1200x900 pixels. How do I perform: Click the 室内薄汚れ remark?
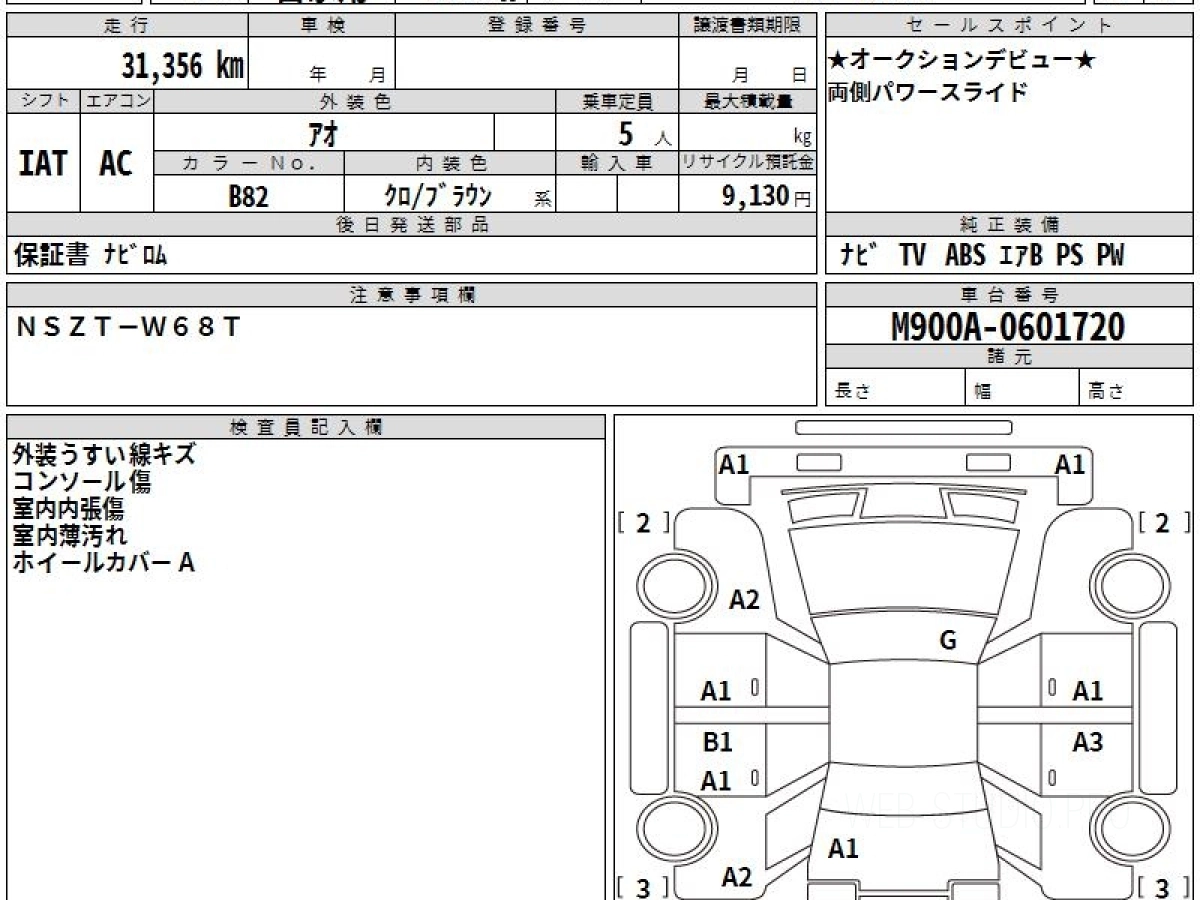pos(70,535)
